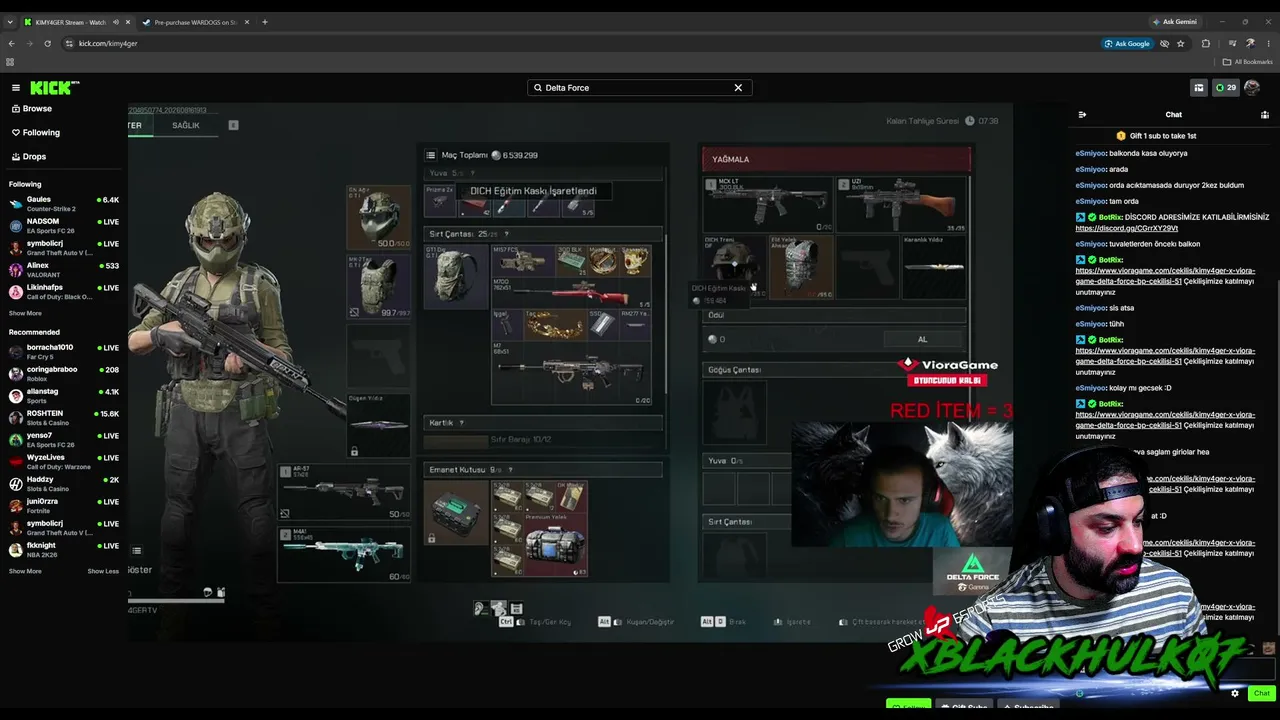Click WyzeLives' channel avatar icon
Screen dimensions: 1280x720
pos(16,462)
